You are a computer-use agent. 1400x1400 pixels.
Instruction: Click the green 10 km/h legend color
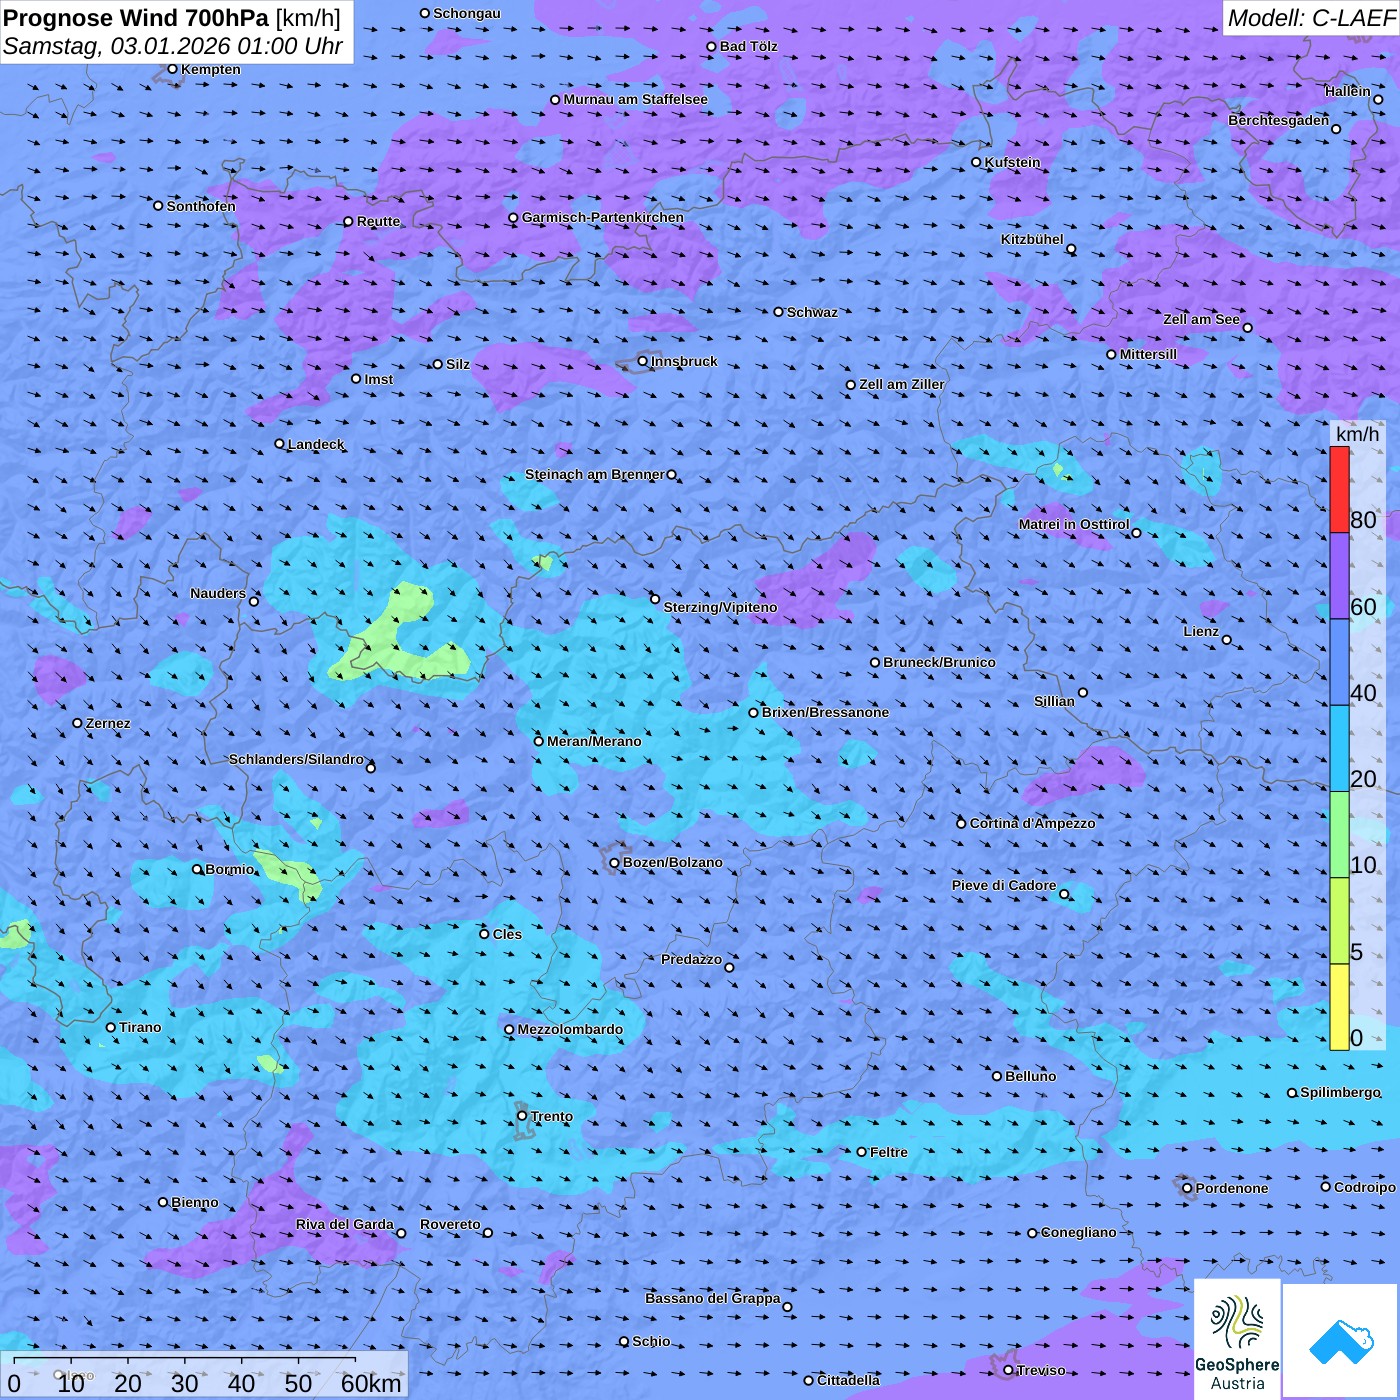(x=1339, y=835)
